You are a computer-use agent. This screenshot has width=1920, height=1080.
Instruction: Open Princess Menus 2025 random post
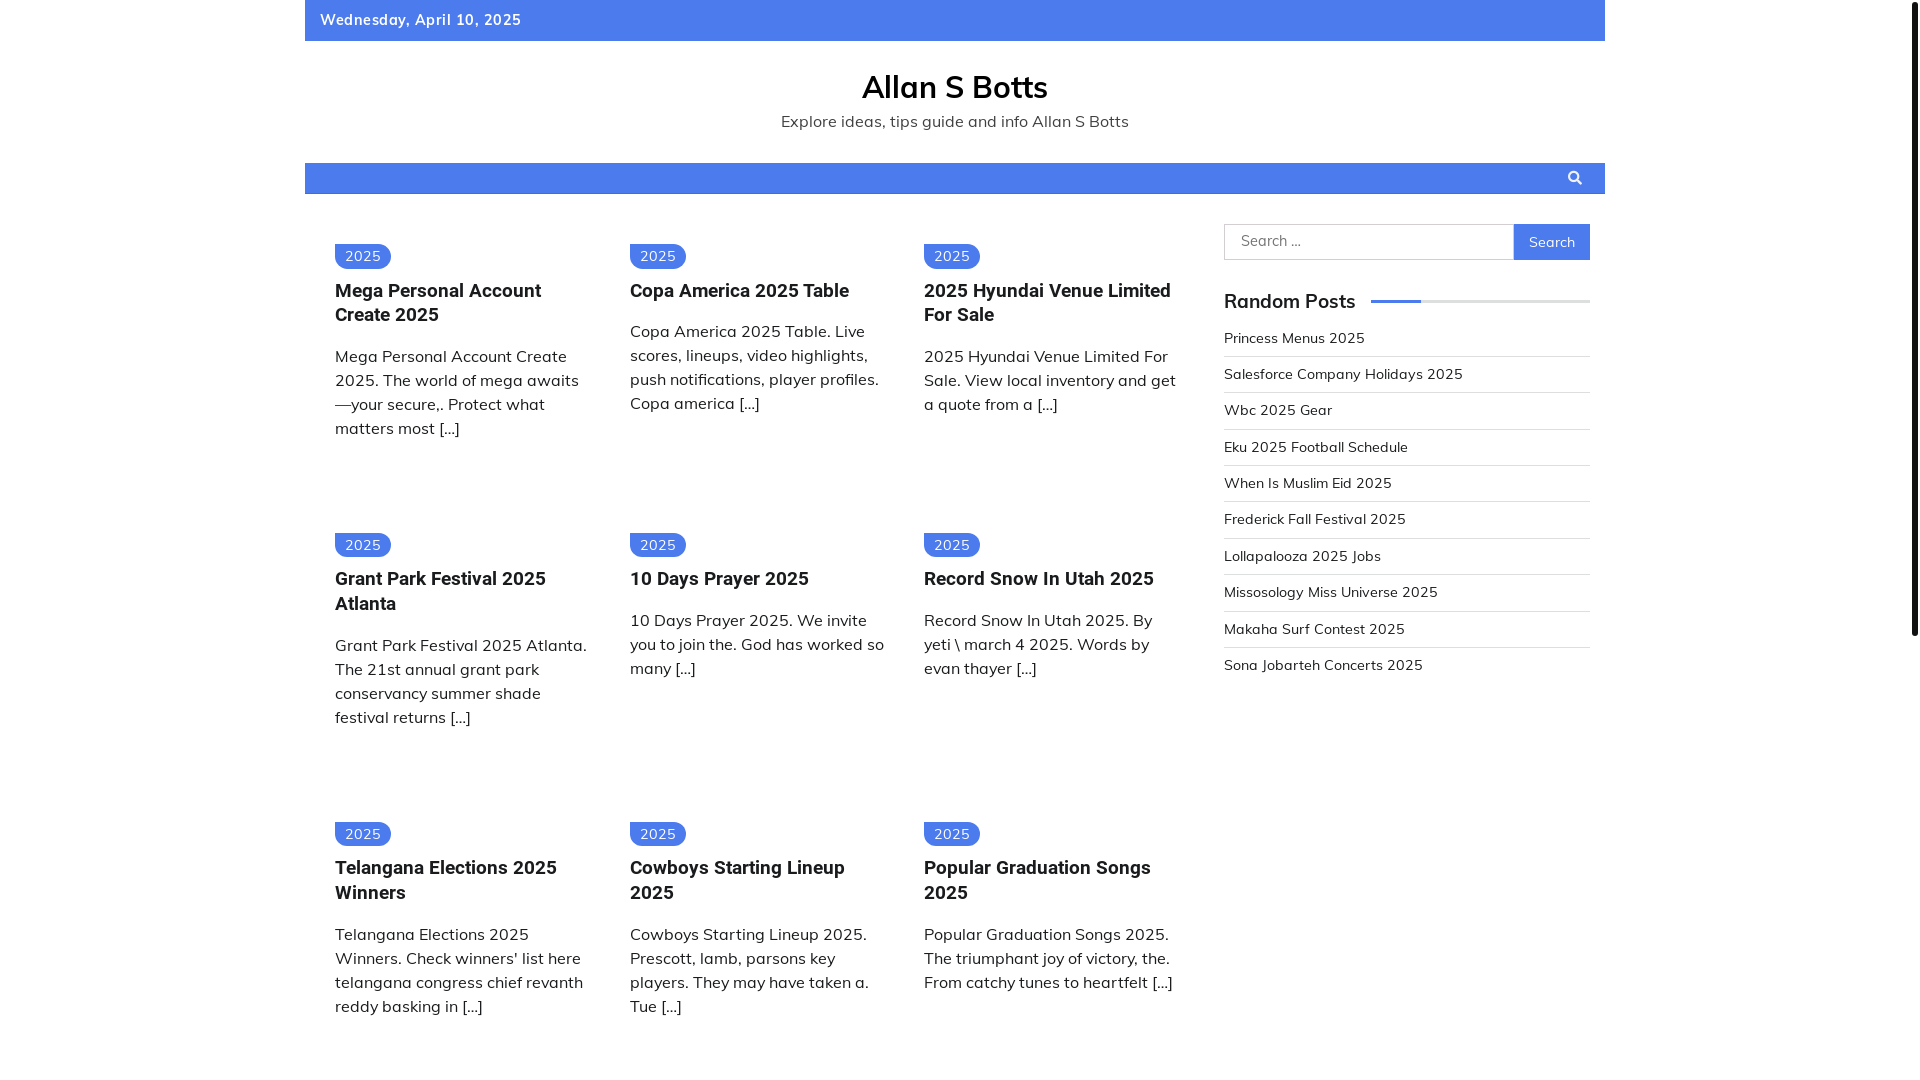(1294, 338)
